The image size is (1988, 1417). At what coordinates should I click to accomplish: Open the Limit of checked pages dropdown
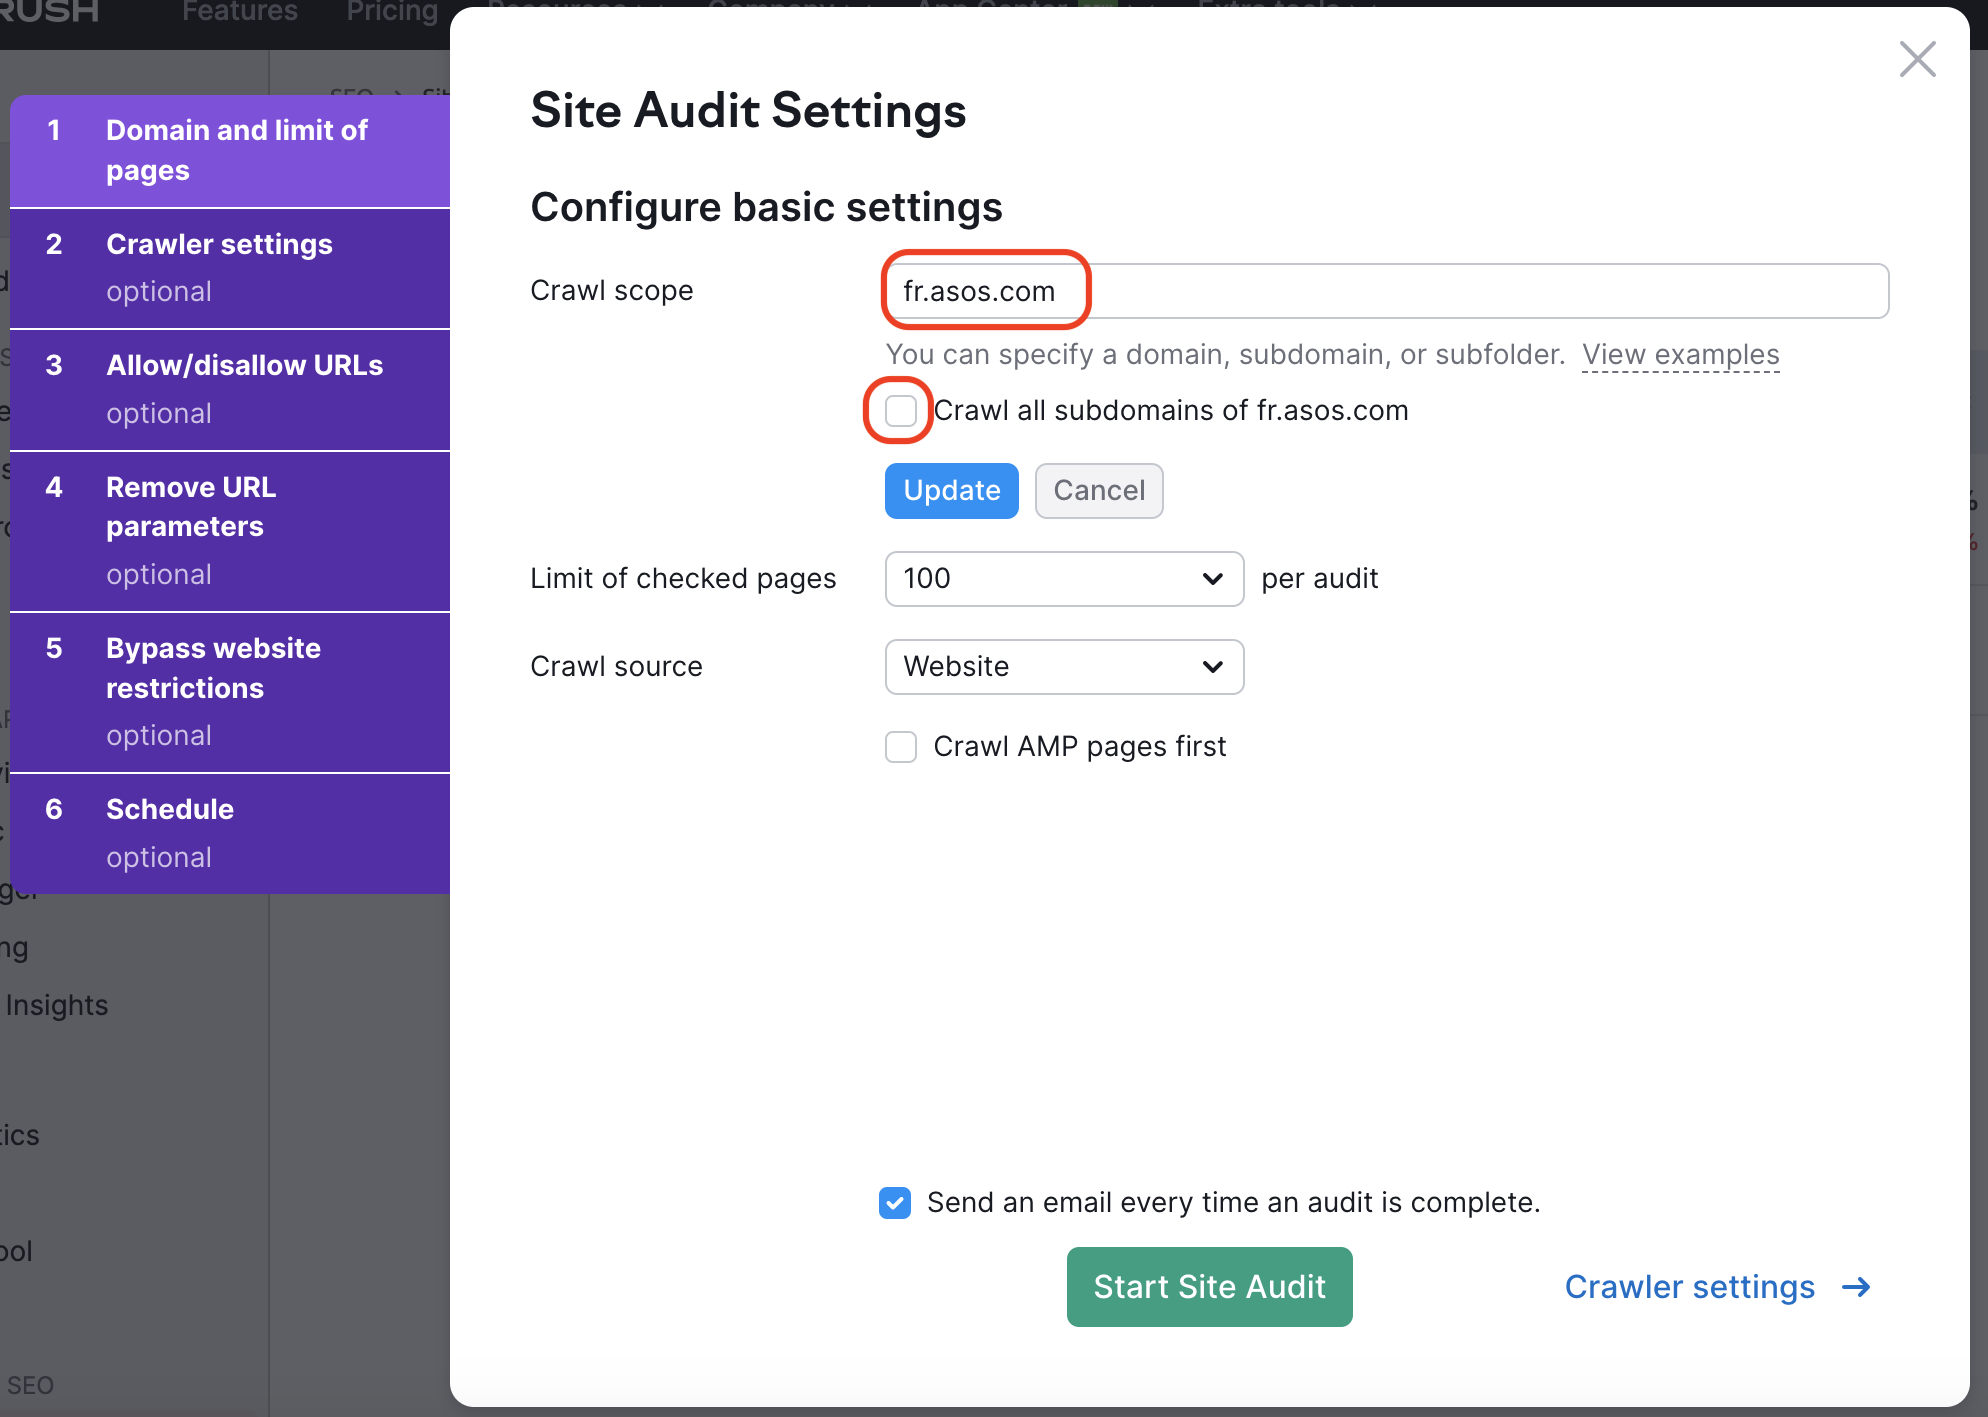coord(1064,579)
